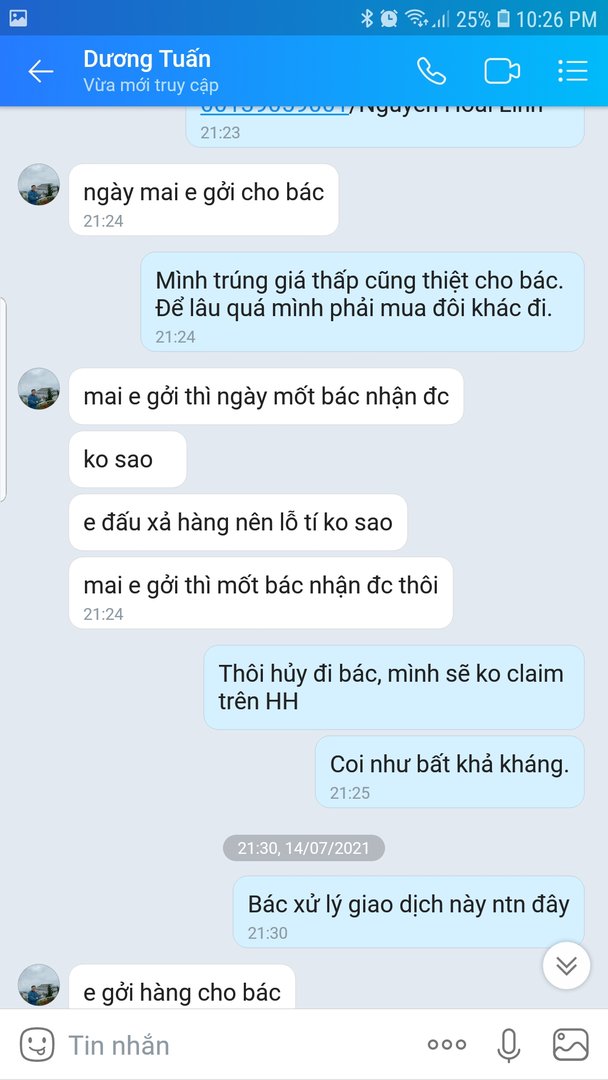
Task: Tap the 21:30, 14/07/2021 date separator
Action: 304,848
